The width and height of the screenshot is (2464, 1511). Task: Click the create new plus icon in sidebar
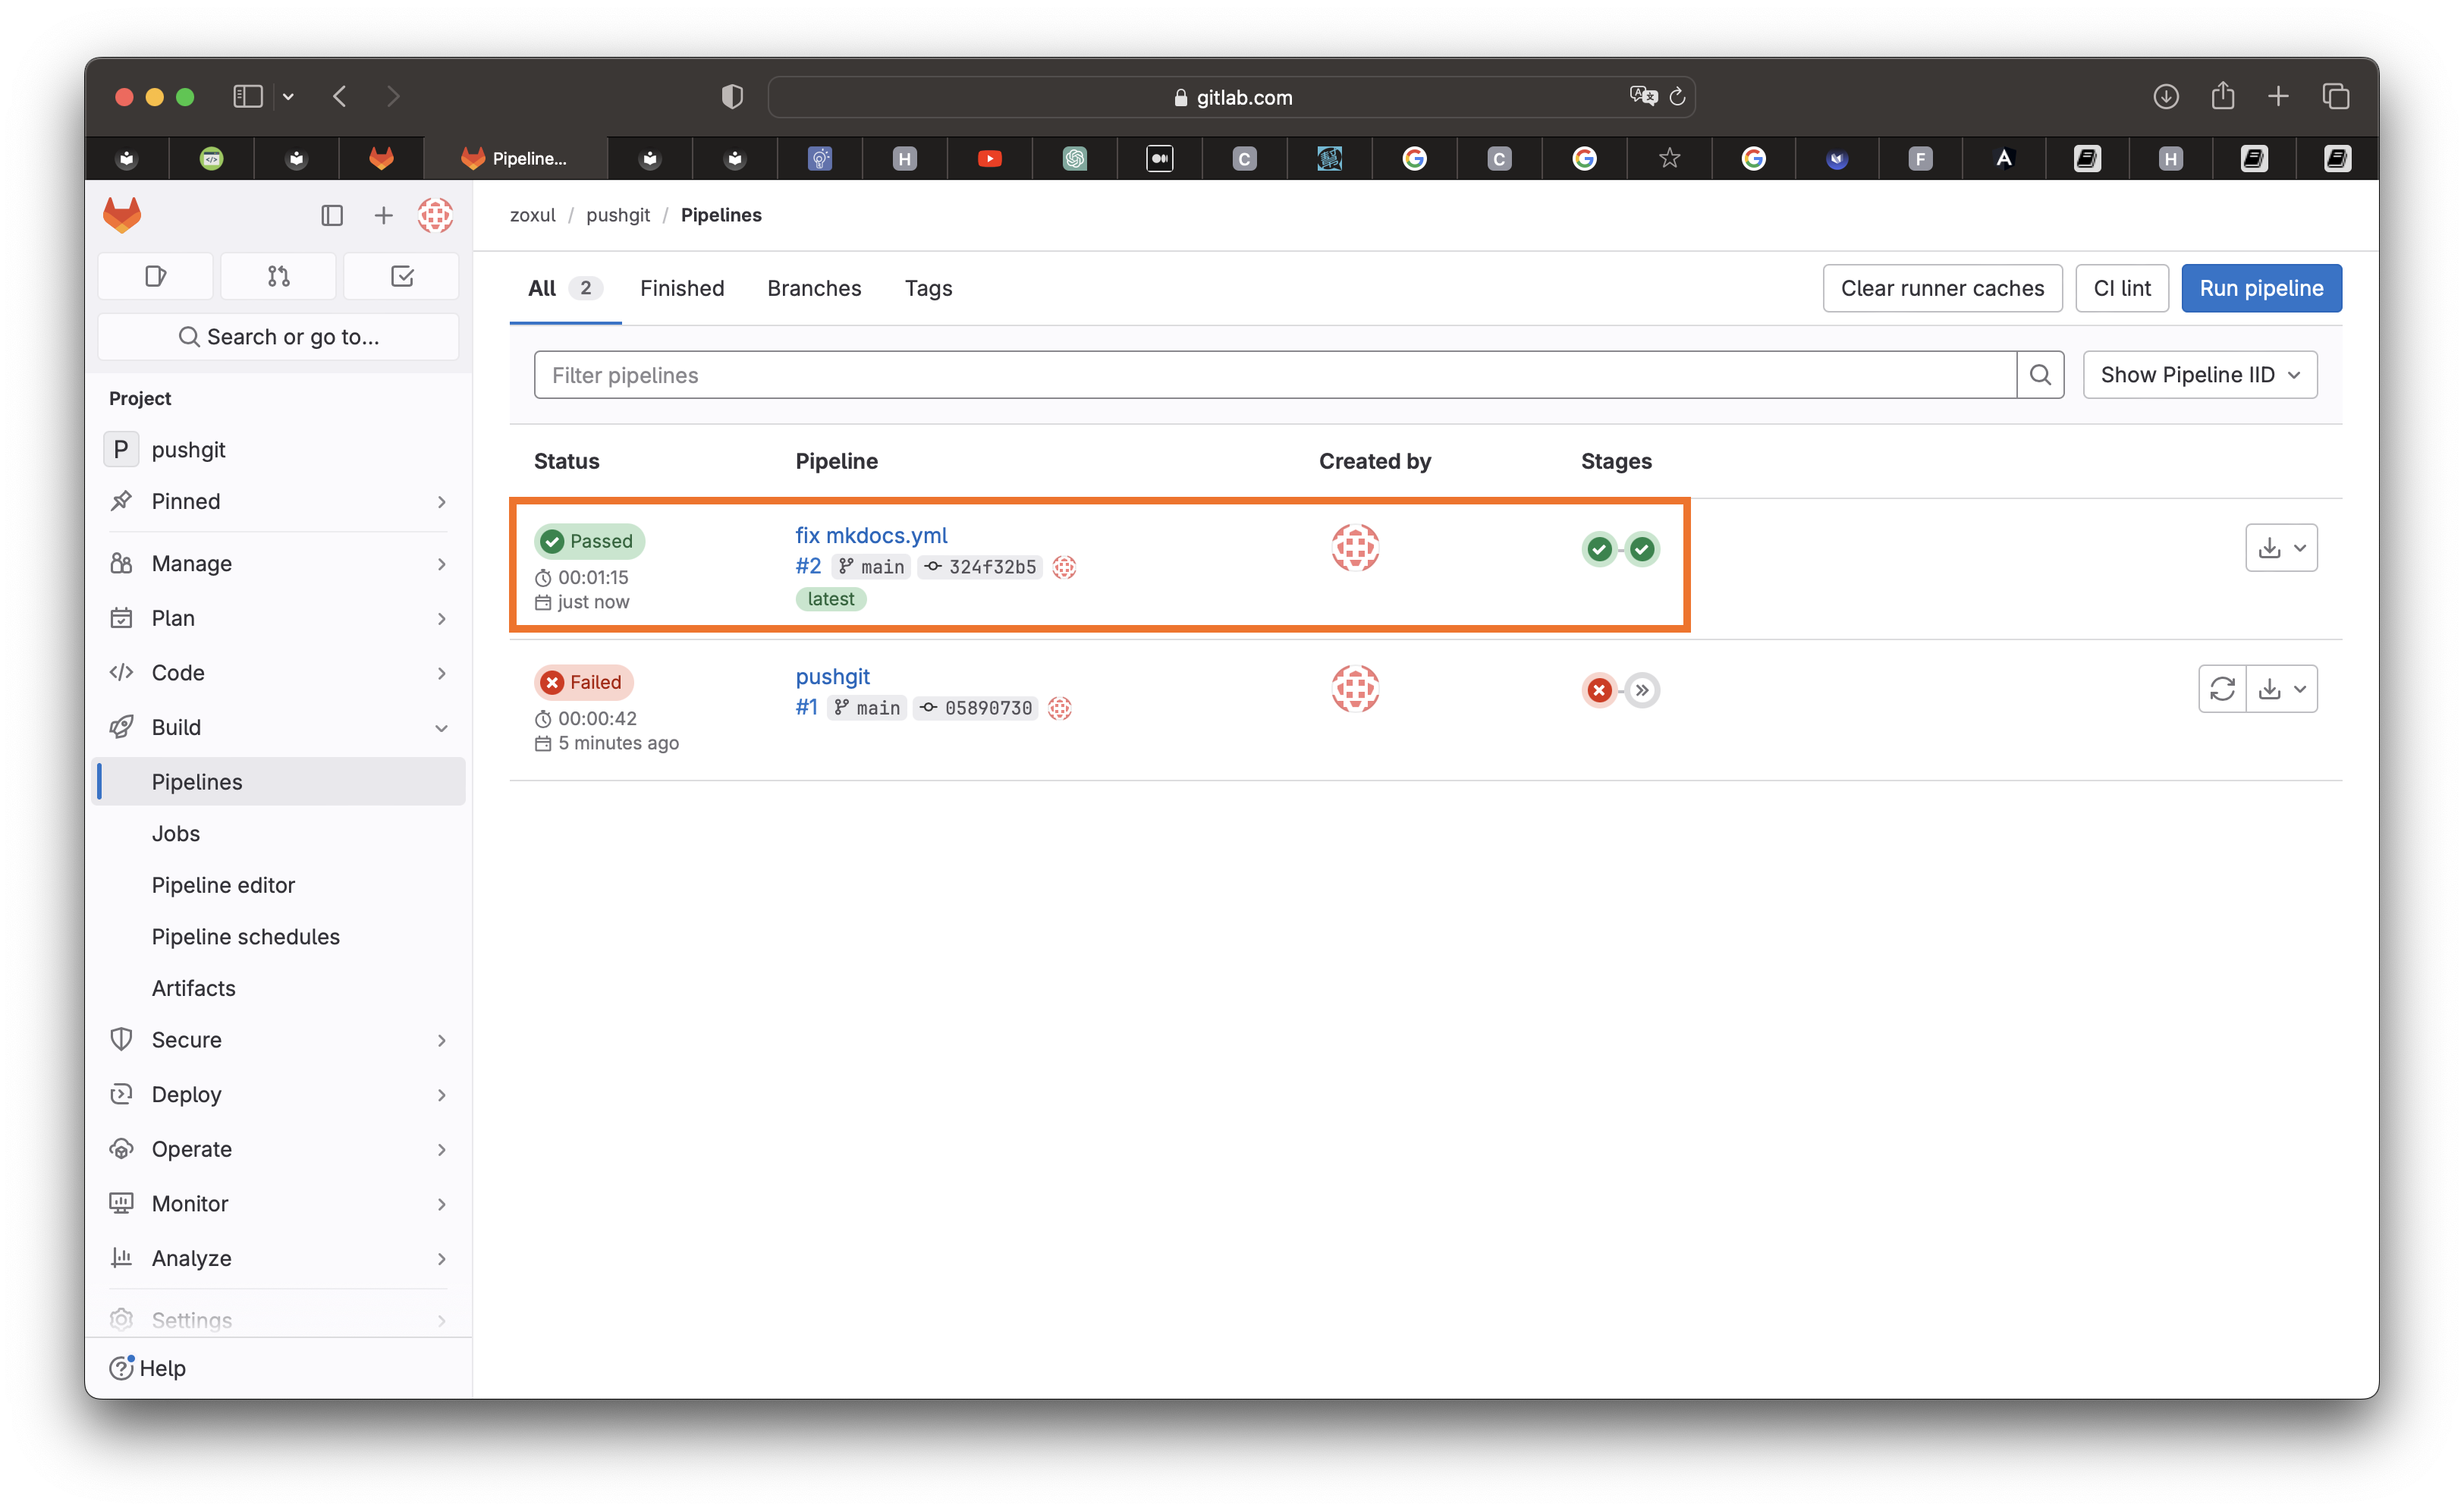click(383, 215)
